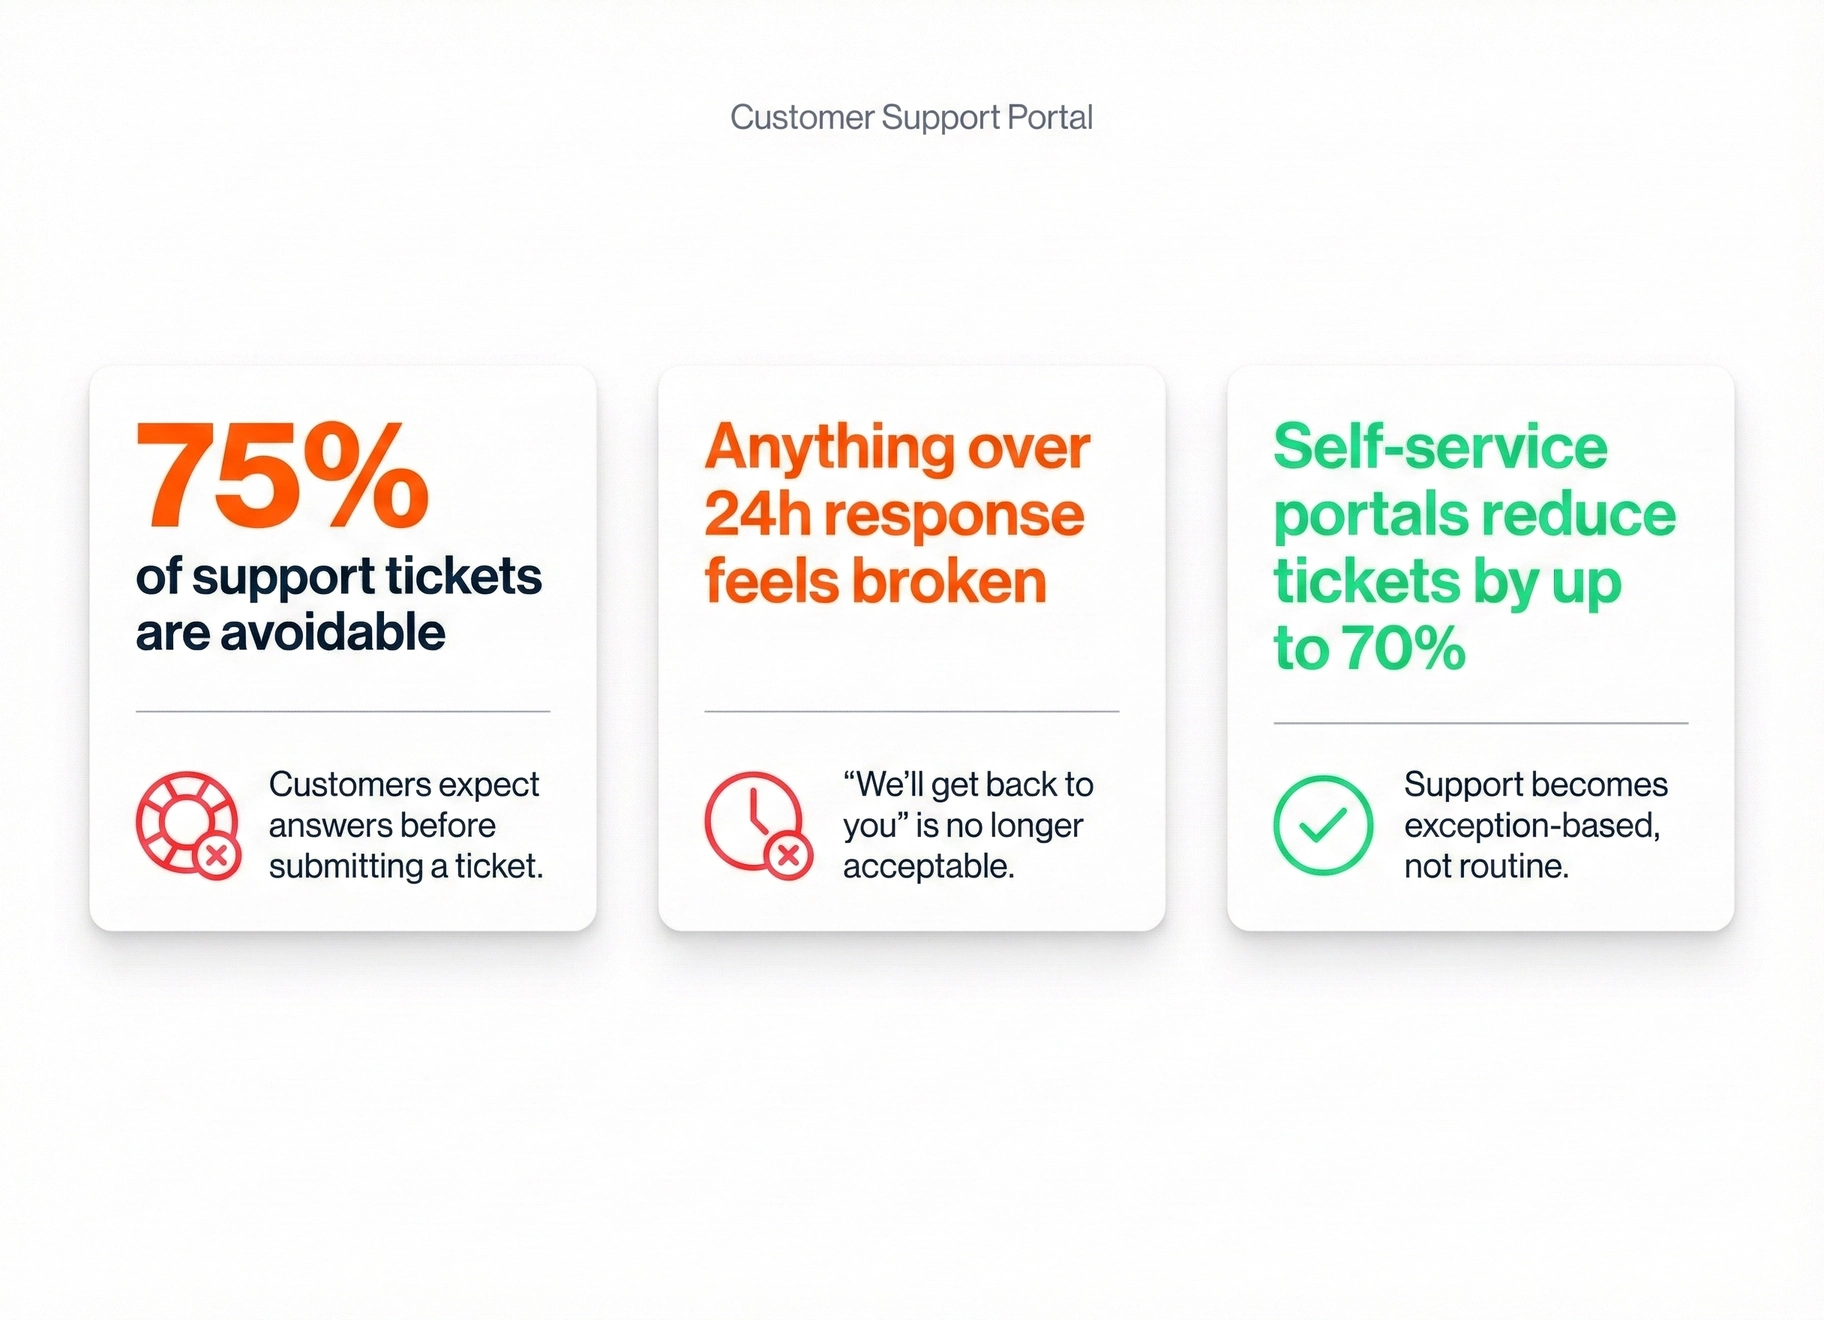This screenshot has width=1824, height=1320.
Task: Click the lifebuoy support icon
Action: (183, 820)
